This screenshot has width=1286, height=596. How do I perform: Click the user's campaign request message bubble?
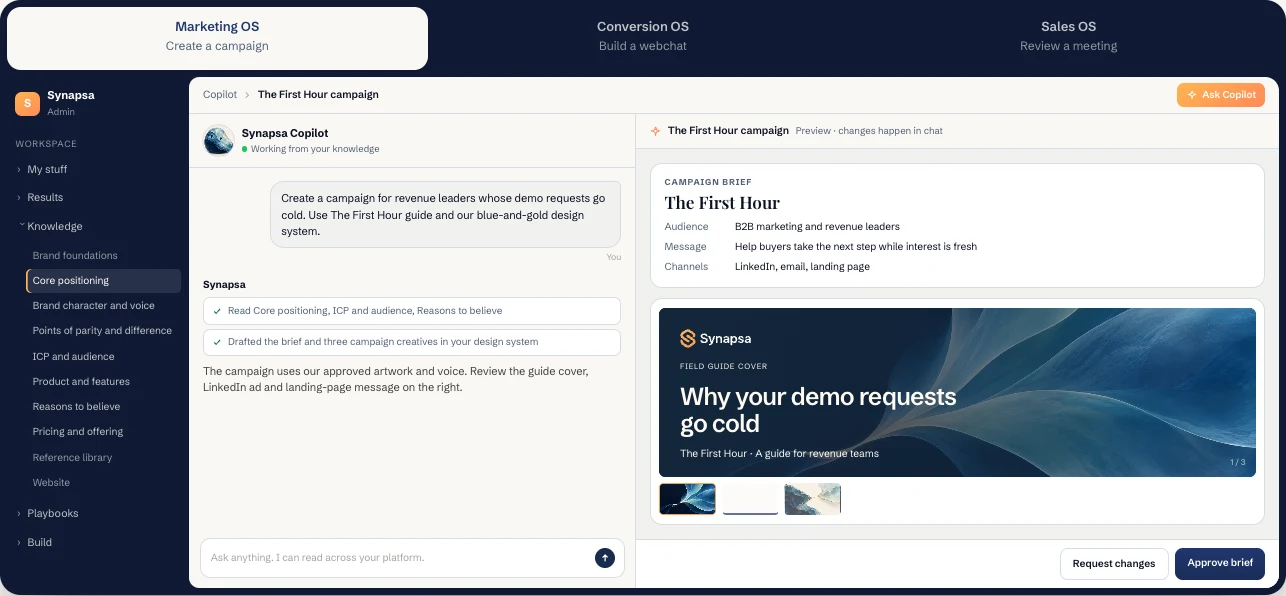[445, 214]
